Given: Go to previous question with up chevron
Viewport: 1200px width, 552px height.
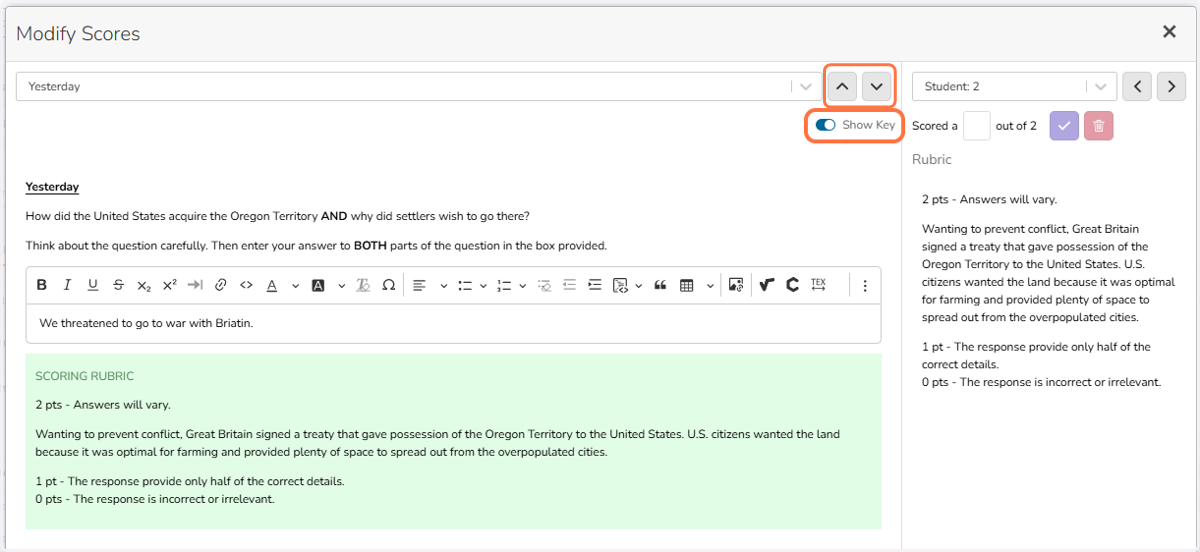Looking at the screenshot, I should (x=842, y=86).
